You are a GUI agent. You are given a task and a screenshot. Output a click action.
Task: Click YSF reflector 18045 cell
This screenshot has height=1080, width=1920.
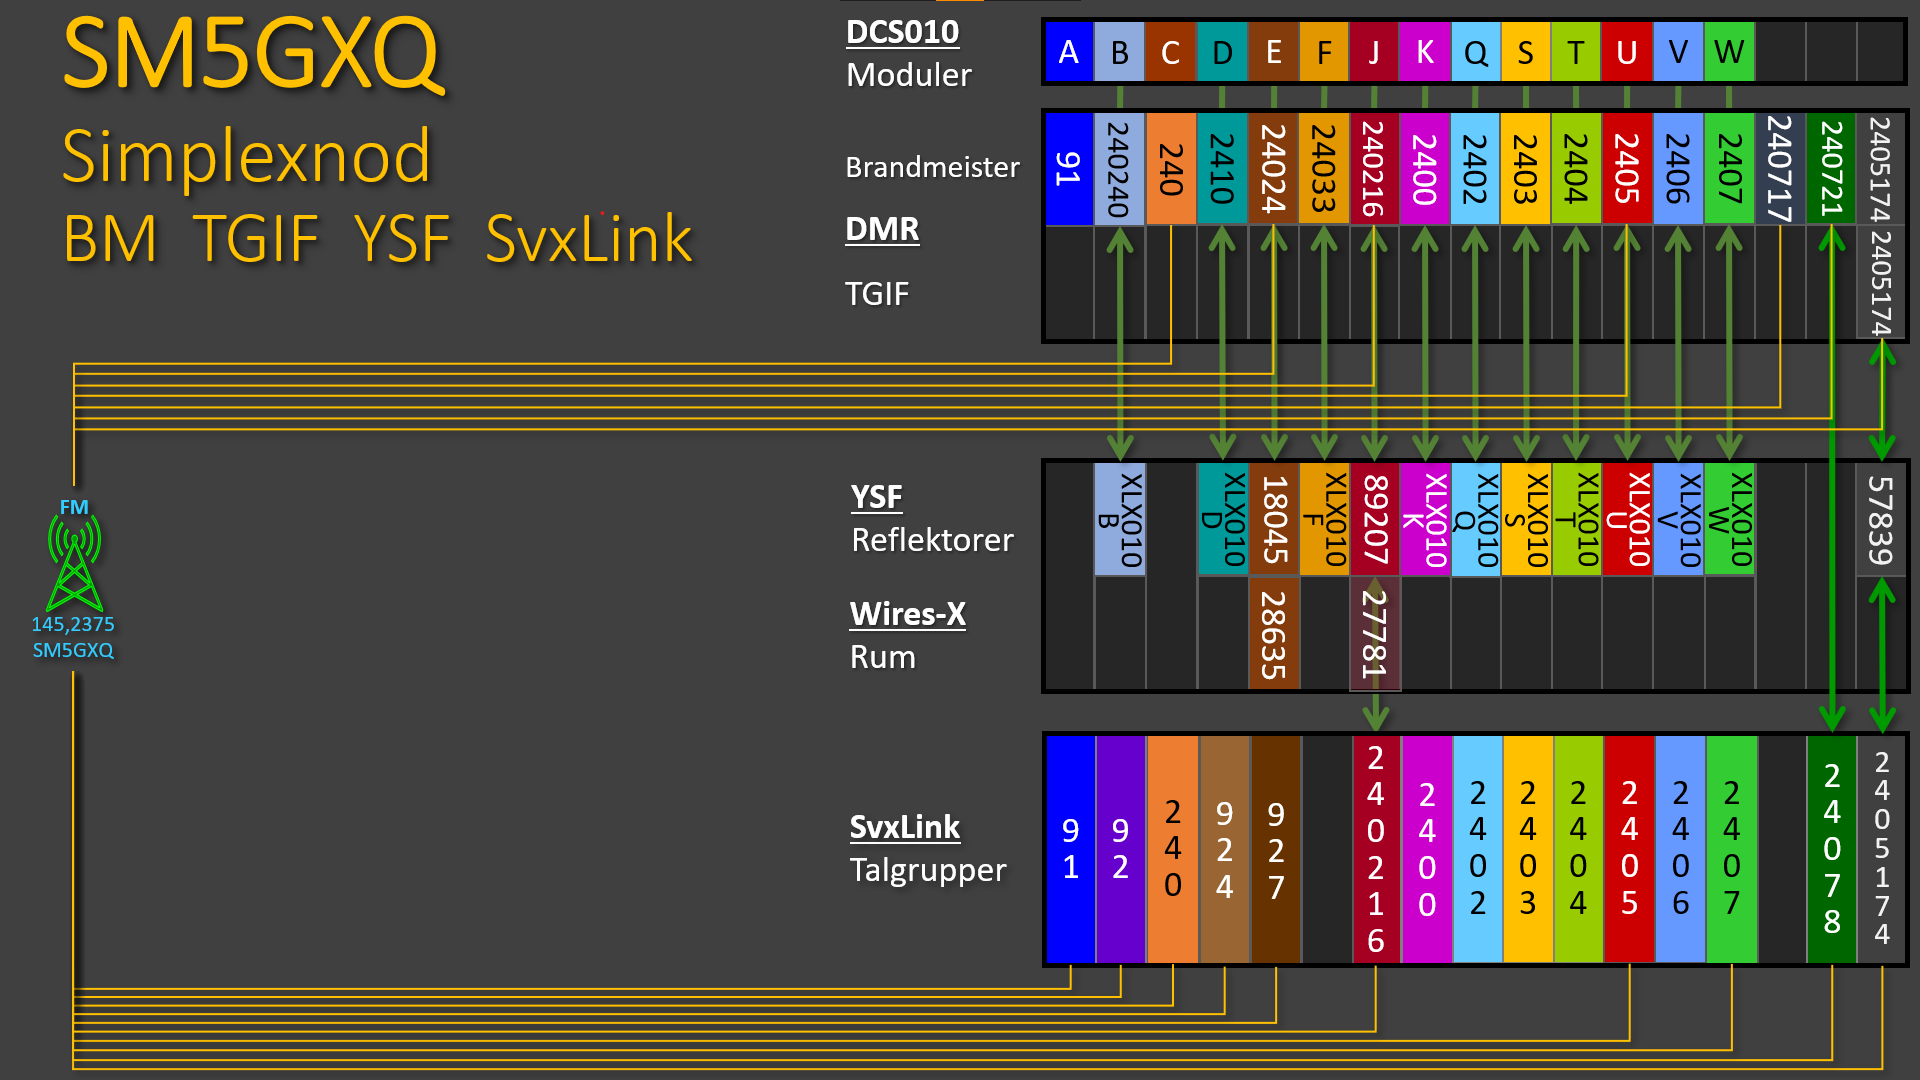coord(1273,519)
